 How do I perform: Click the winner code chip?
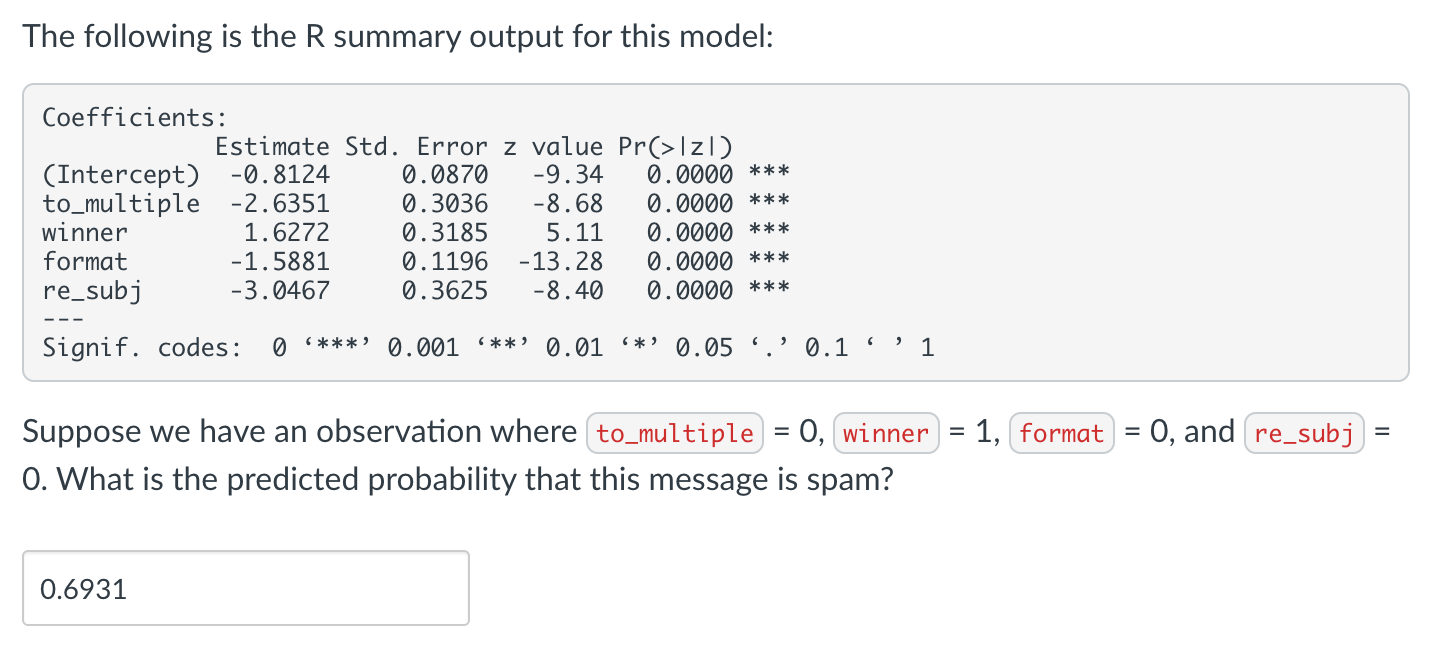(x=886, y=433)
